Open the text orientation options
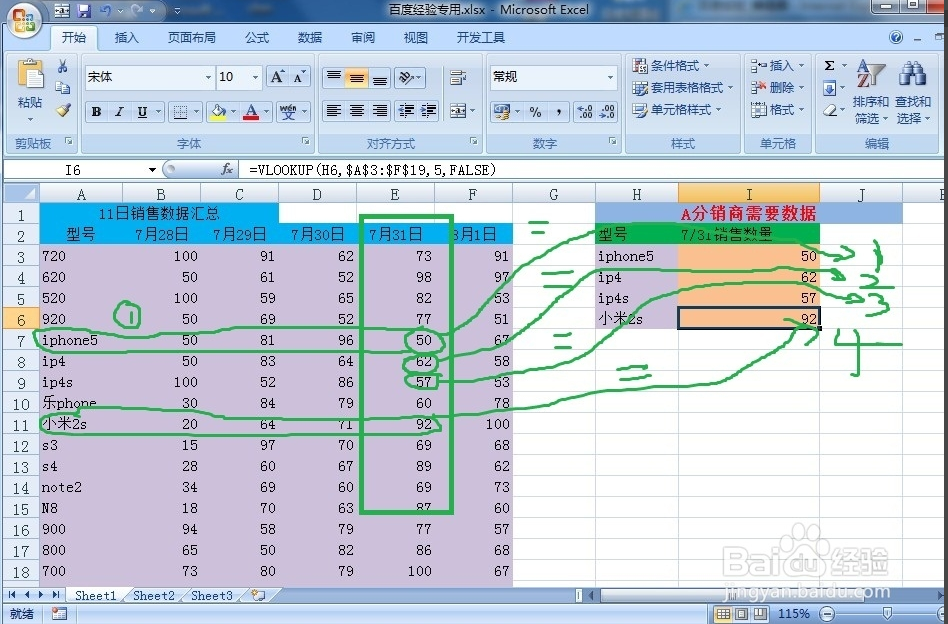948x624 pixels. tap(410, 77)
